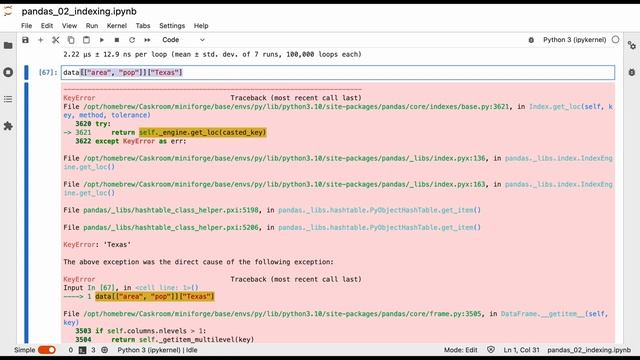Restart the kernel with the refresh icon
The width and height of the screenshot is (640, 360).
(132, 40)
